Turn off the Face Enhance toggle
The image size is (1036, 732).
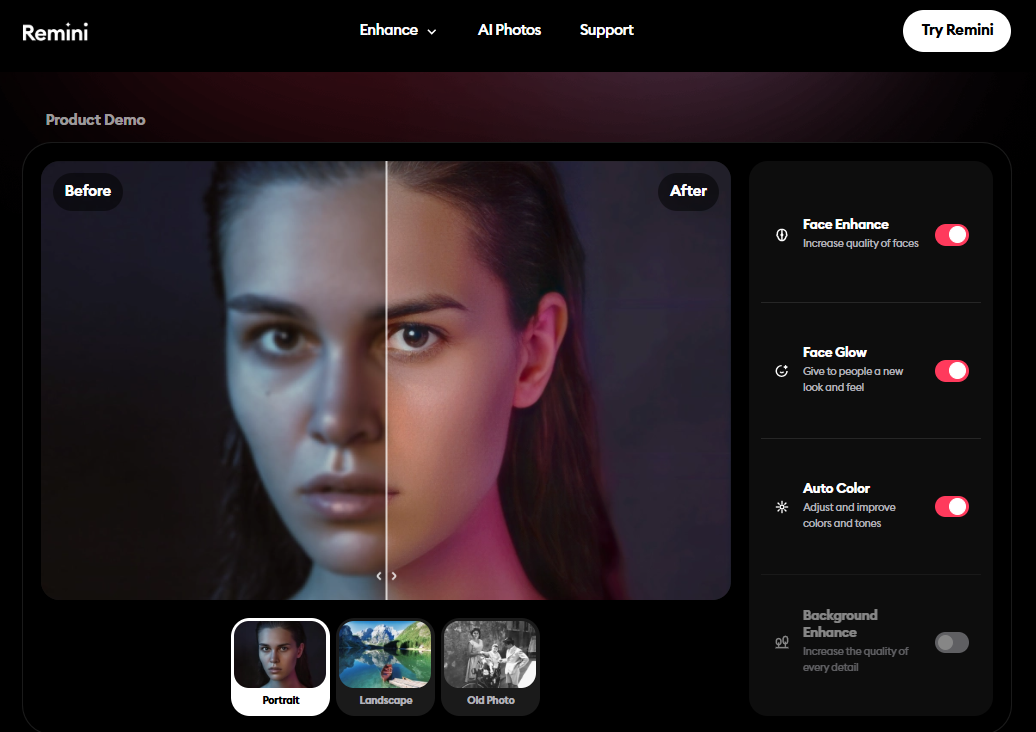(x=951, y=235)
